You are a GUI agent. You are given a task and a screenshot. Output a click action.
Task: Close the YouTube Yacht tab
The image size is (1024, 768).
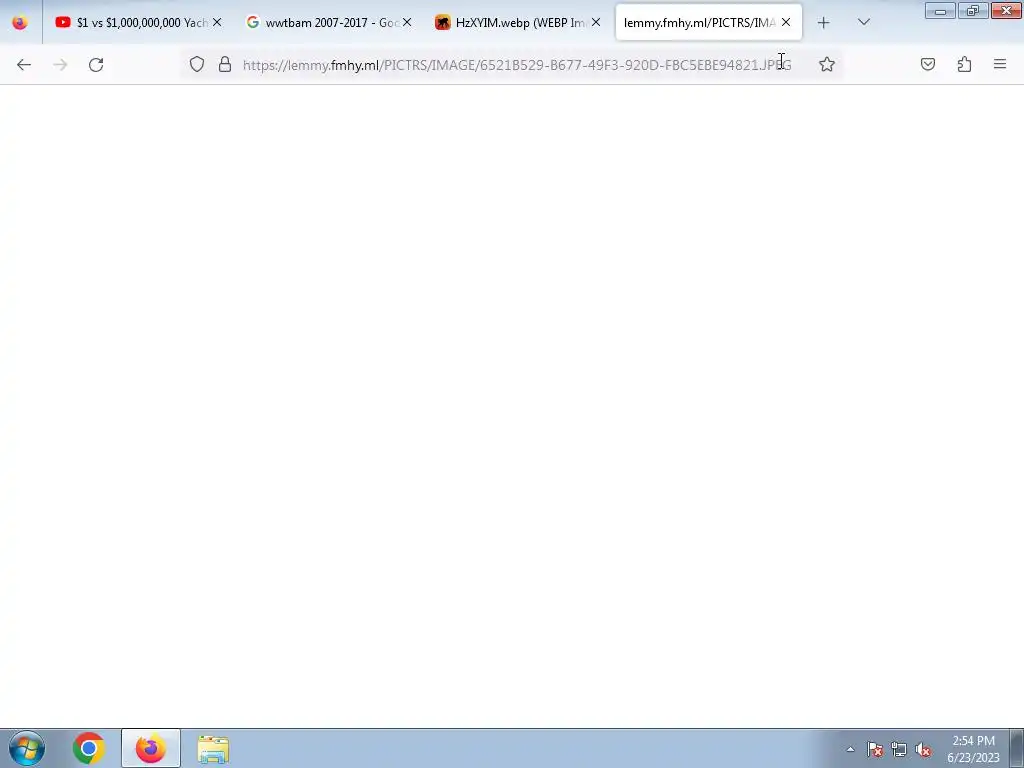coord(217,22)
